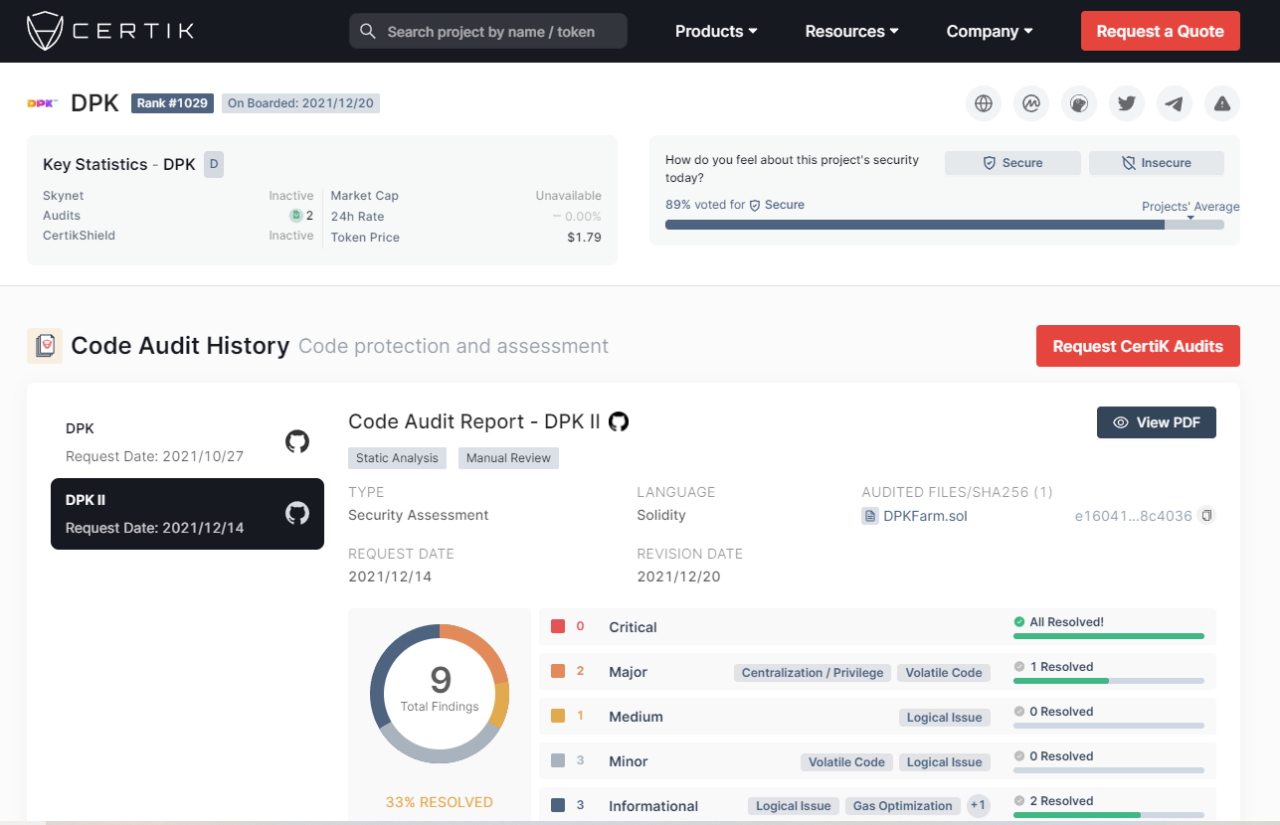
Task: Click the Static Analysis tag
Action: tap(397, 458)
